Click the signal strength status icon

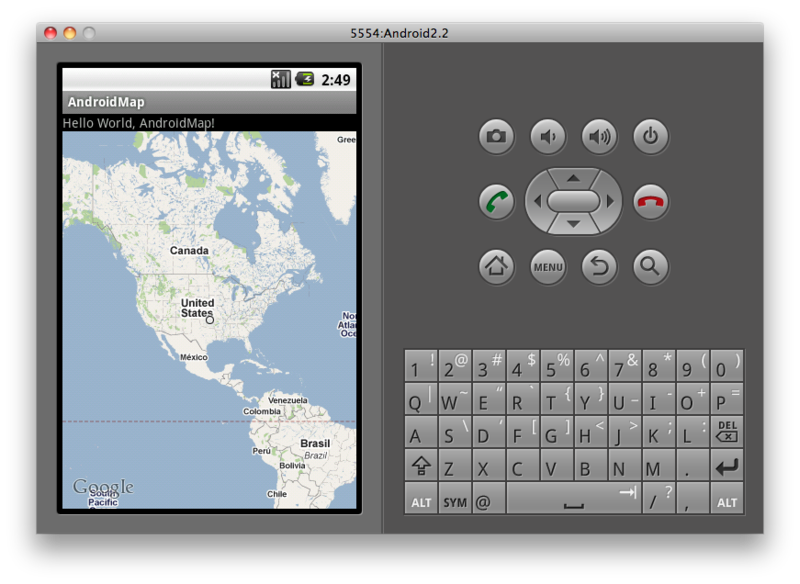click(x=281, y=79)
